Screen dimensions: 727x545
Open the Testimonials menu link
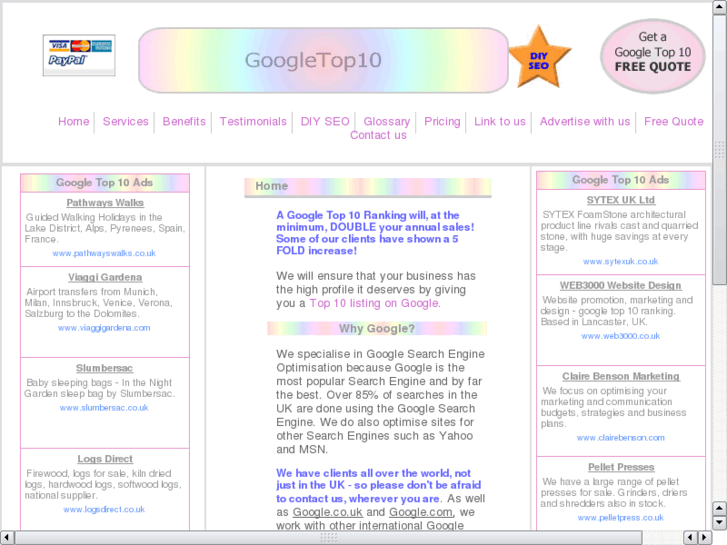click(253, 122)
